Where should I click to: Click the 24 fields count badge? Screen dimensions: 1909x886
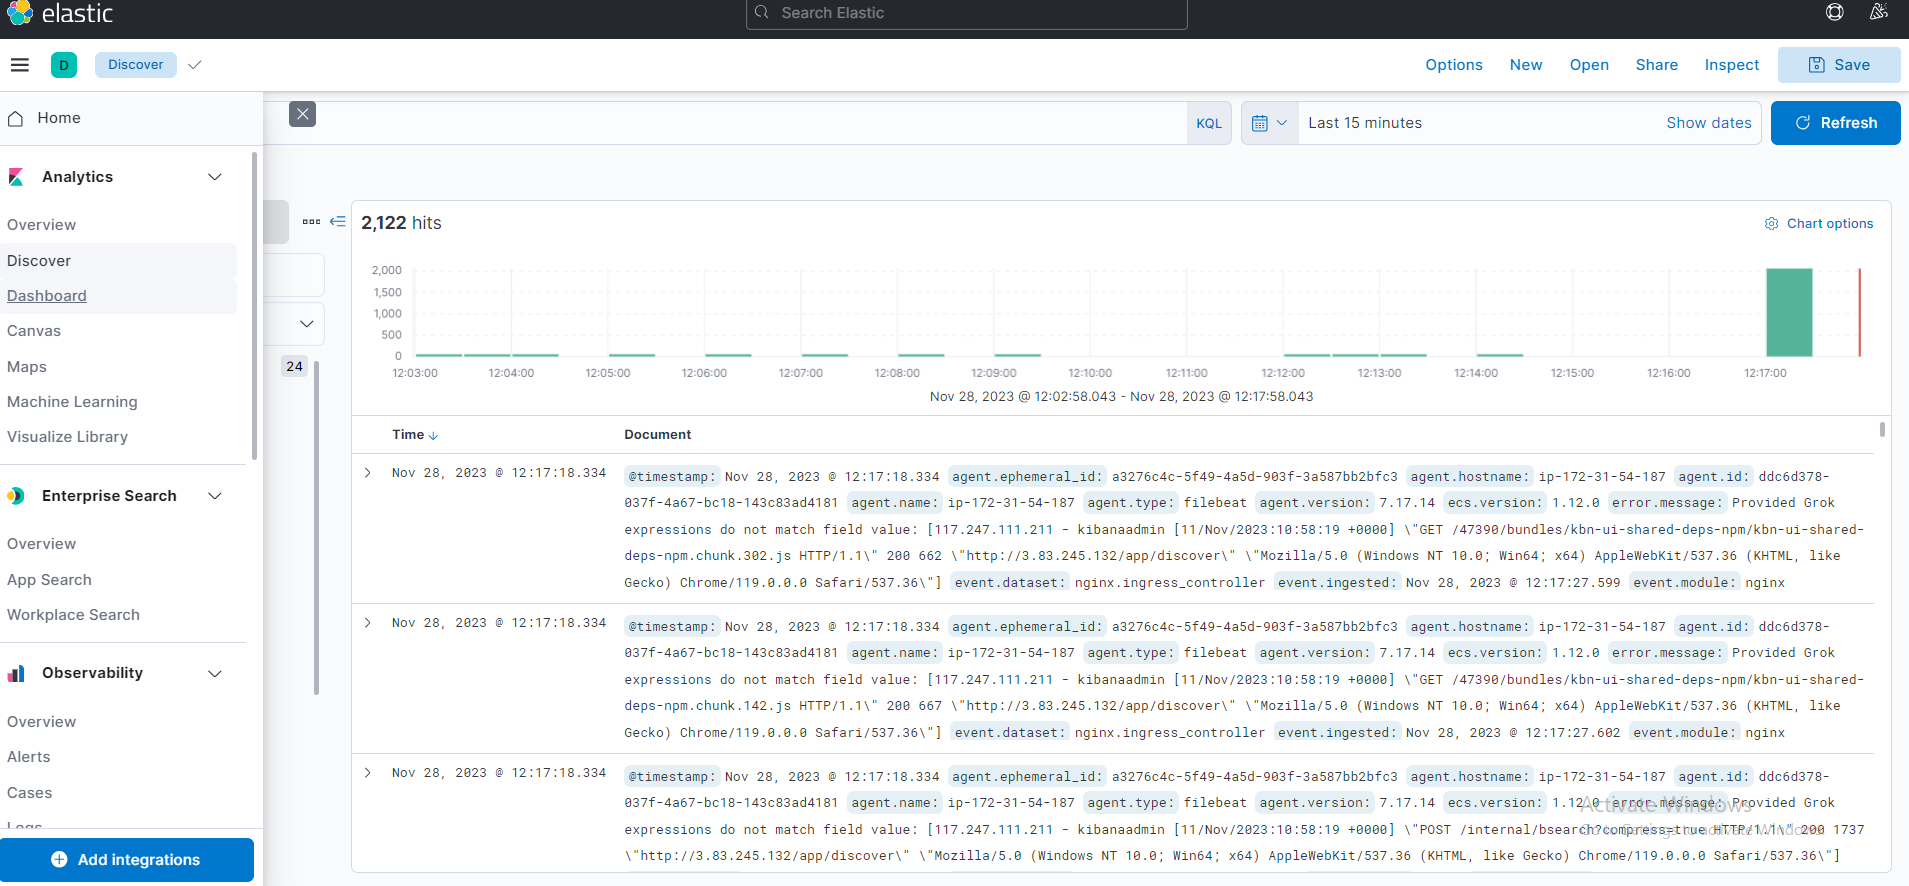[294, 366]
